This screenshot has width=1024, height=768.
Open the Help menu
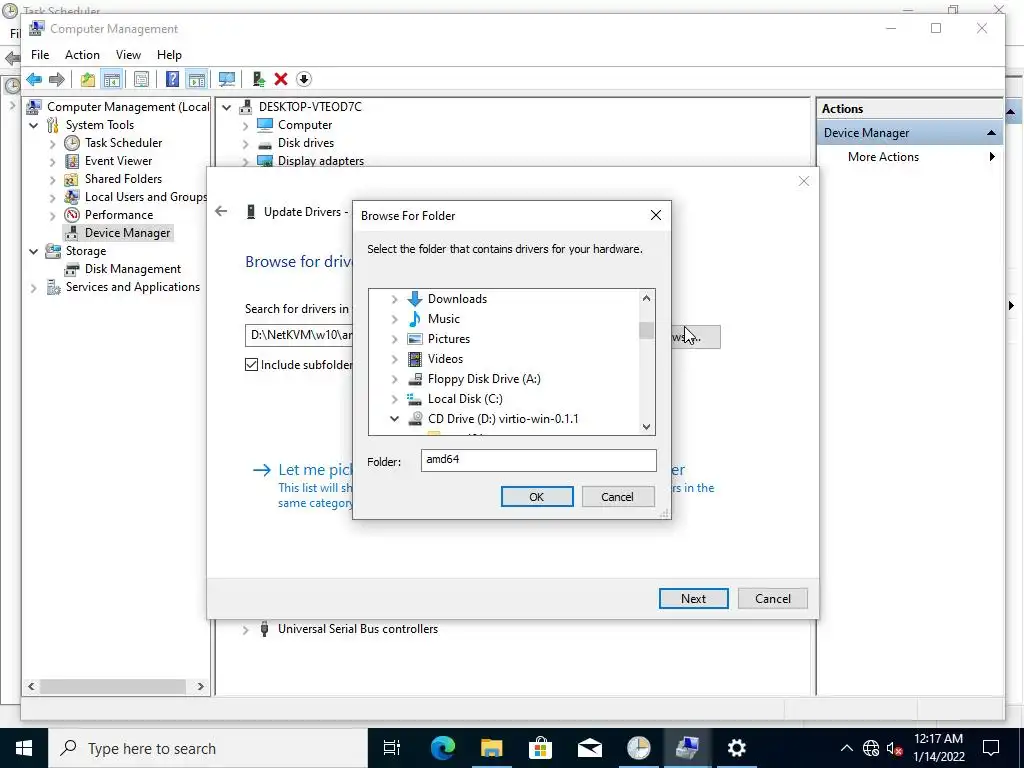pos(169,55)
